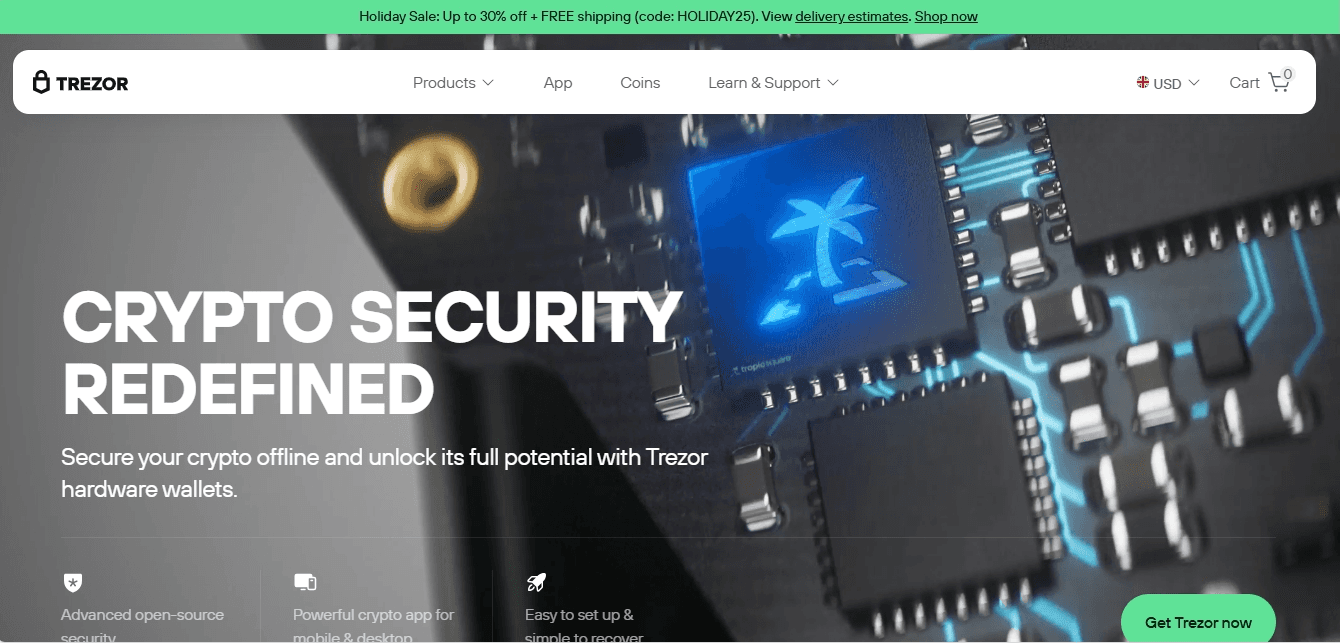Click the rocket setup icon
Image resolution: width=1340 pixels, height=643 pixels.
[536, 582]
